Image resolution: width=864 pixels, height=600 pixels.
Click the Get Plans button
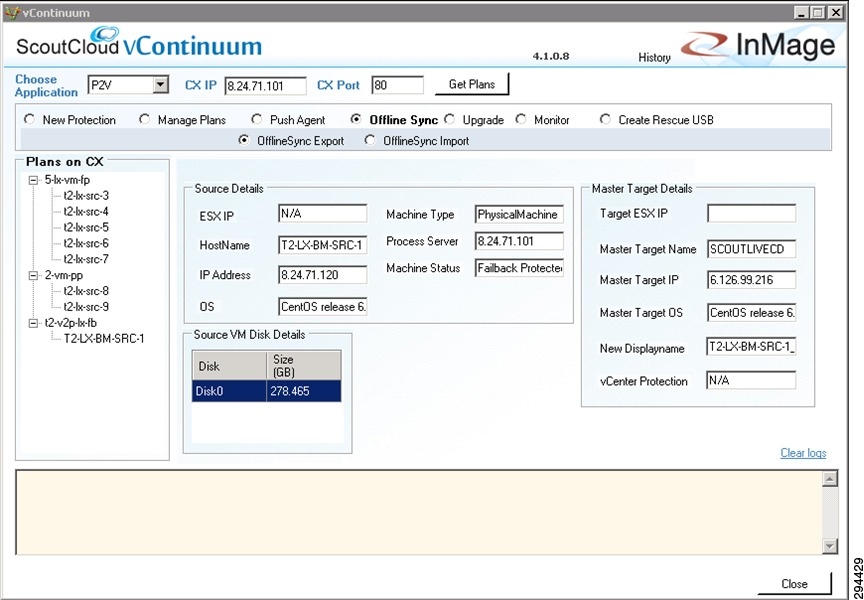tap(472, 84)
